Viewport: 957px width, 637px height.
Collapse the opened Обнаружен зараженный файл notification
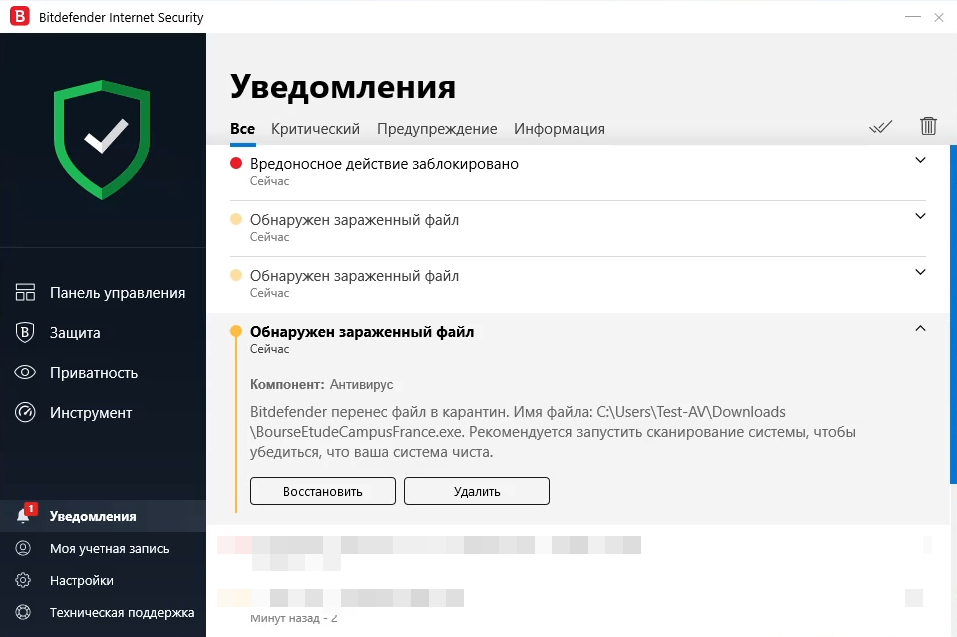920,328
